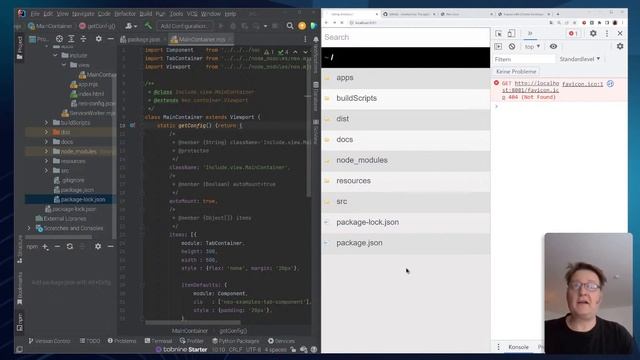Open Search Everywhere magnifier in IDE toolbar
The height and width of the screenshot is (360, 640).
coord(290,26)
